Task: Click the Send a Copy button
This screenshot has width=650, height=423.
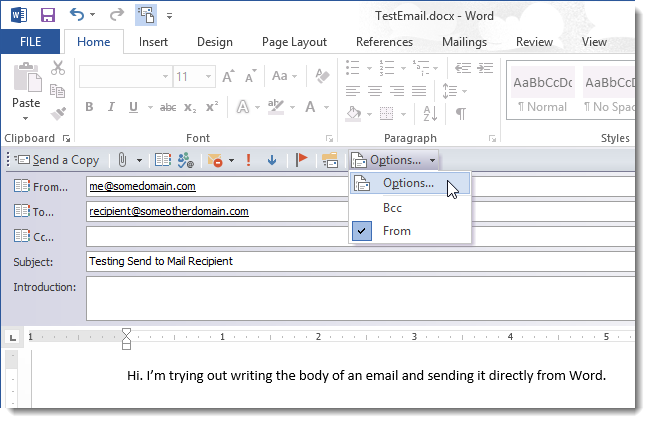Action: (57, 160)
